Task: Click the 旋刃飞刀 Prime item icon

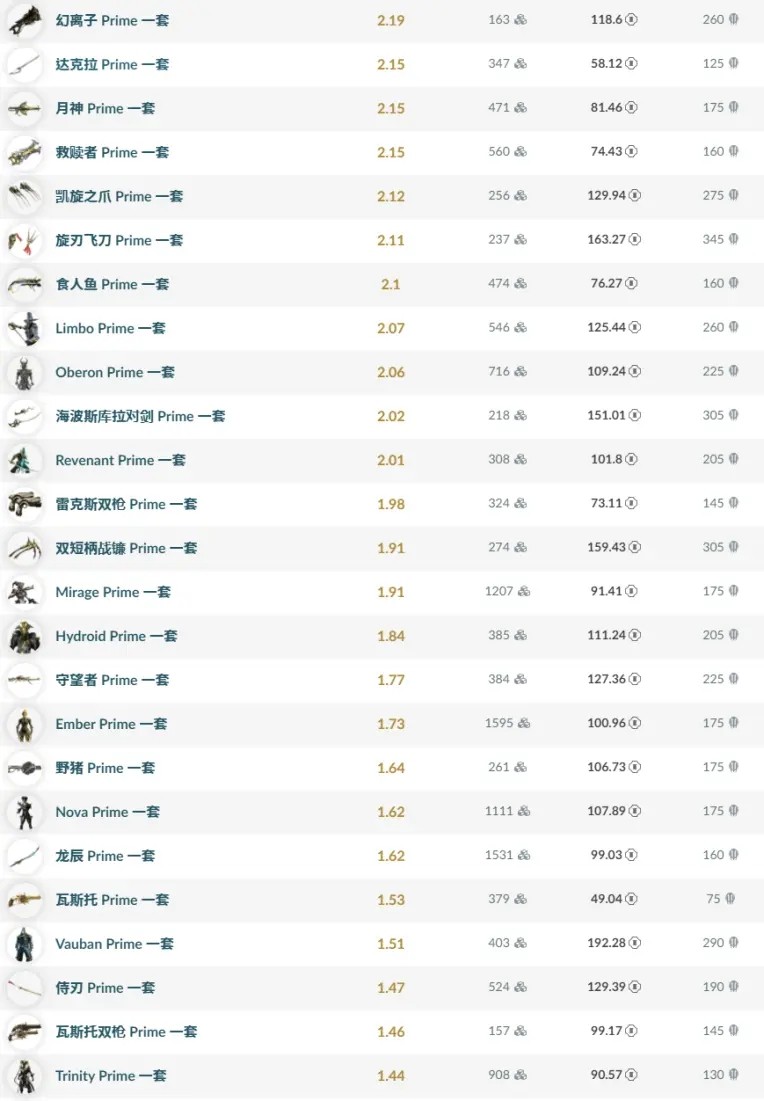Action: (24, 240)
